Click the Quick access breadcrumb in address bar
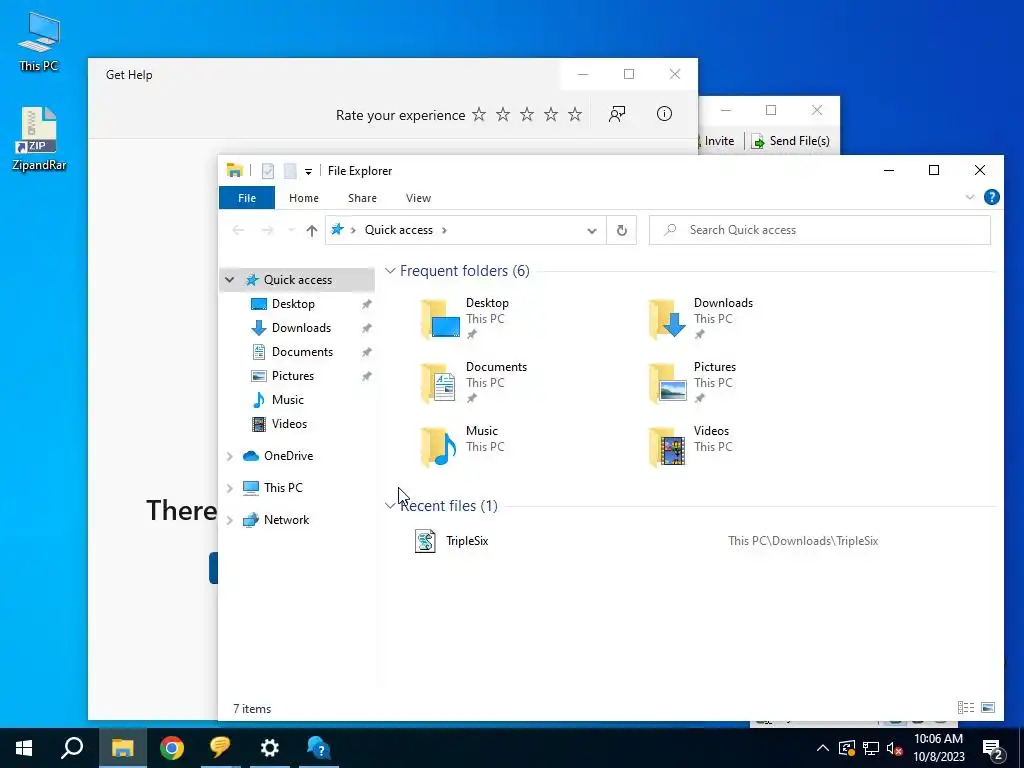The height and width of the screenshot is (768, 1024). (x=398, y=230)
